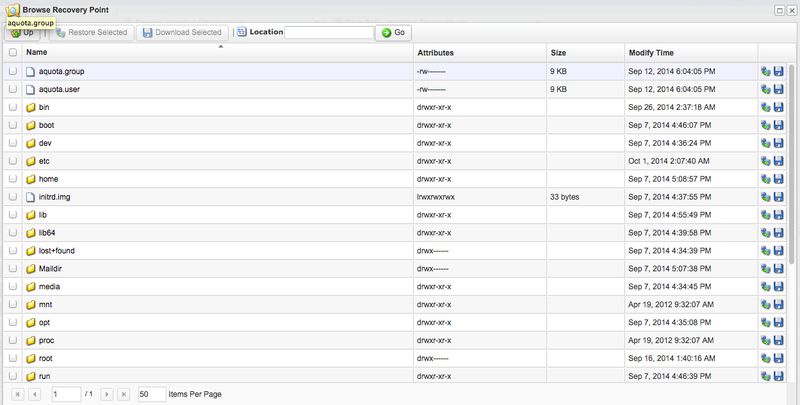Click the download icon for Maildir row
Screen dimensions: 800x405
(x=779, y=270)
